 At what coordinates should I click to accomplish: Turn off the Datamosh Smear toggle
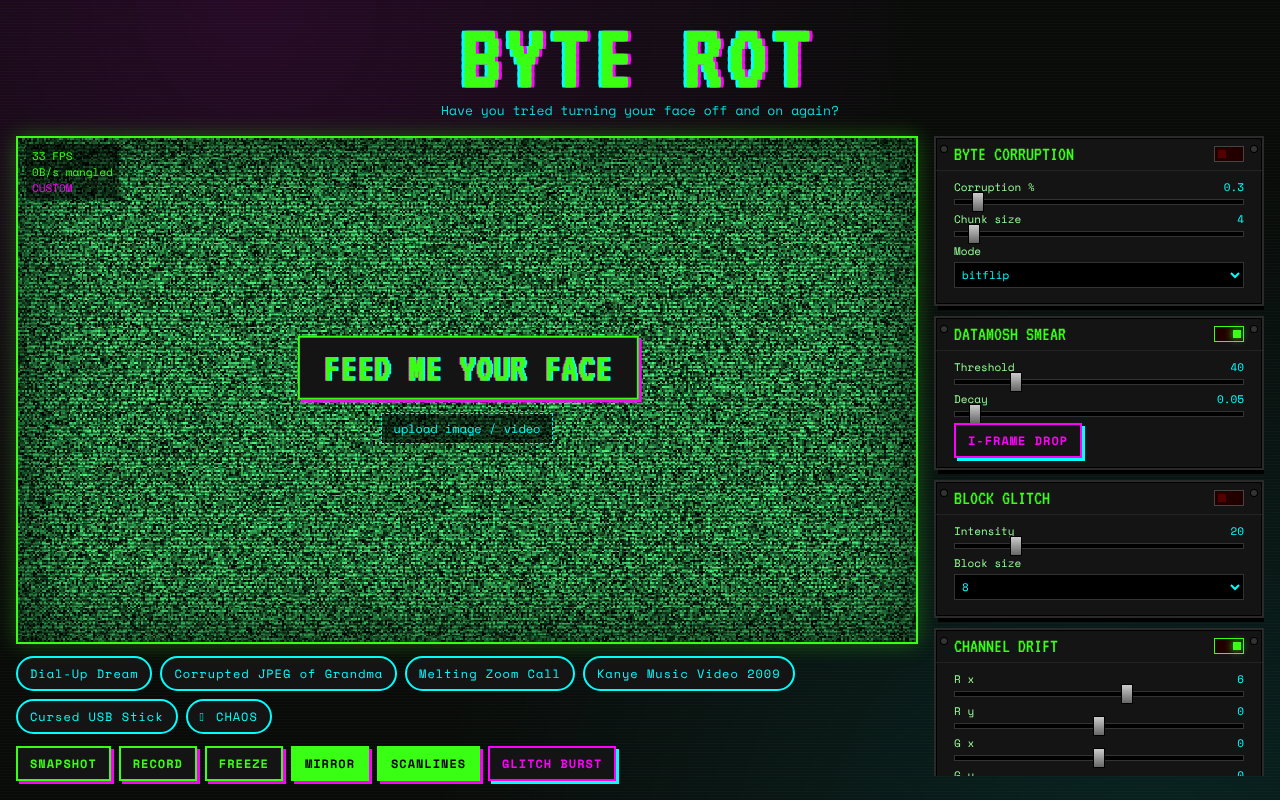tap(1229, 334)
